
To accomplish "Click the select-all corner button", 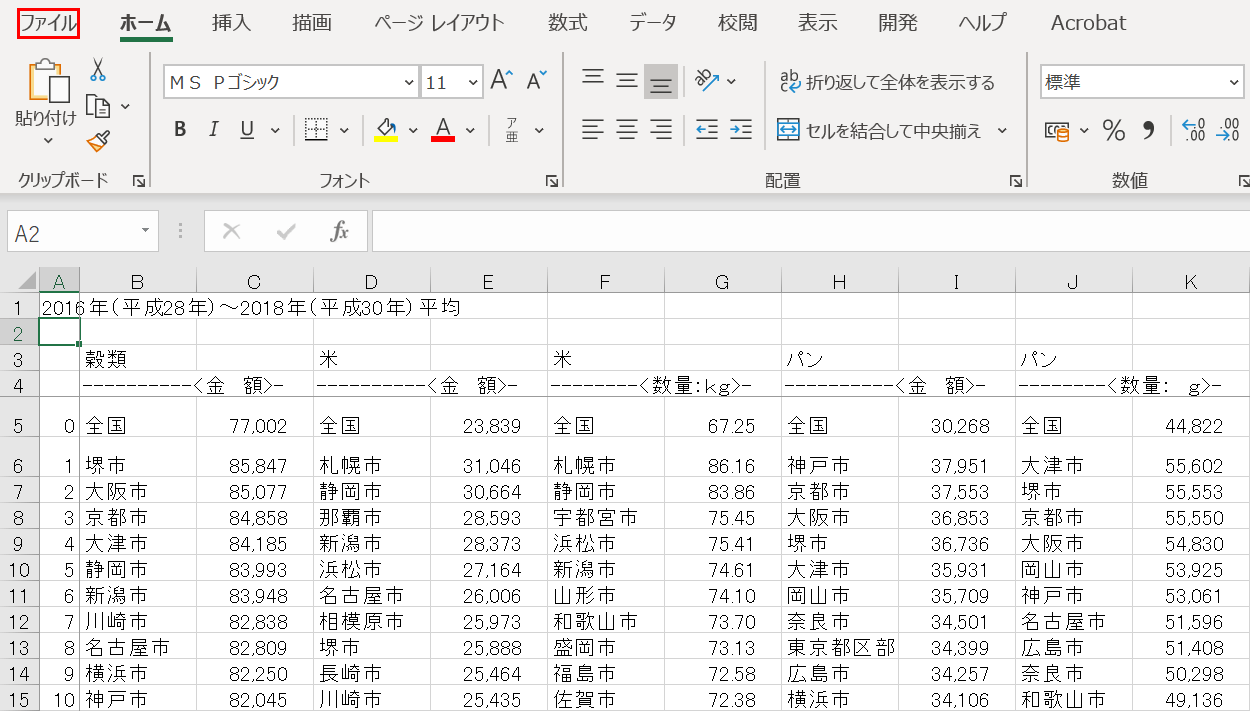I will pyautogui.click(x=19, y=281).
